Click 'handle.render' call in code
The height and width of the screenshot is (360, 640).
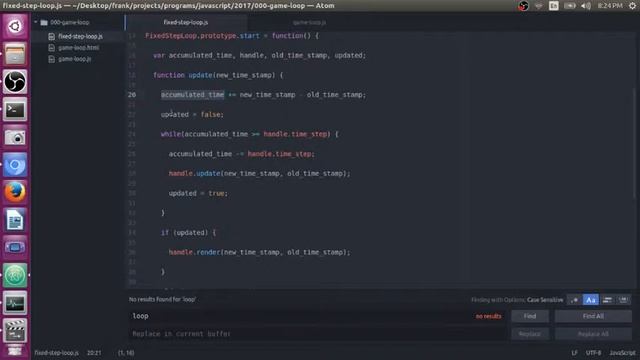coord(194,253)
